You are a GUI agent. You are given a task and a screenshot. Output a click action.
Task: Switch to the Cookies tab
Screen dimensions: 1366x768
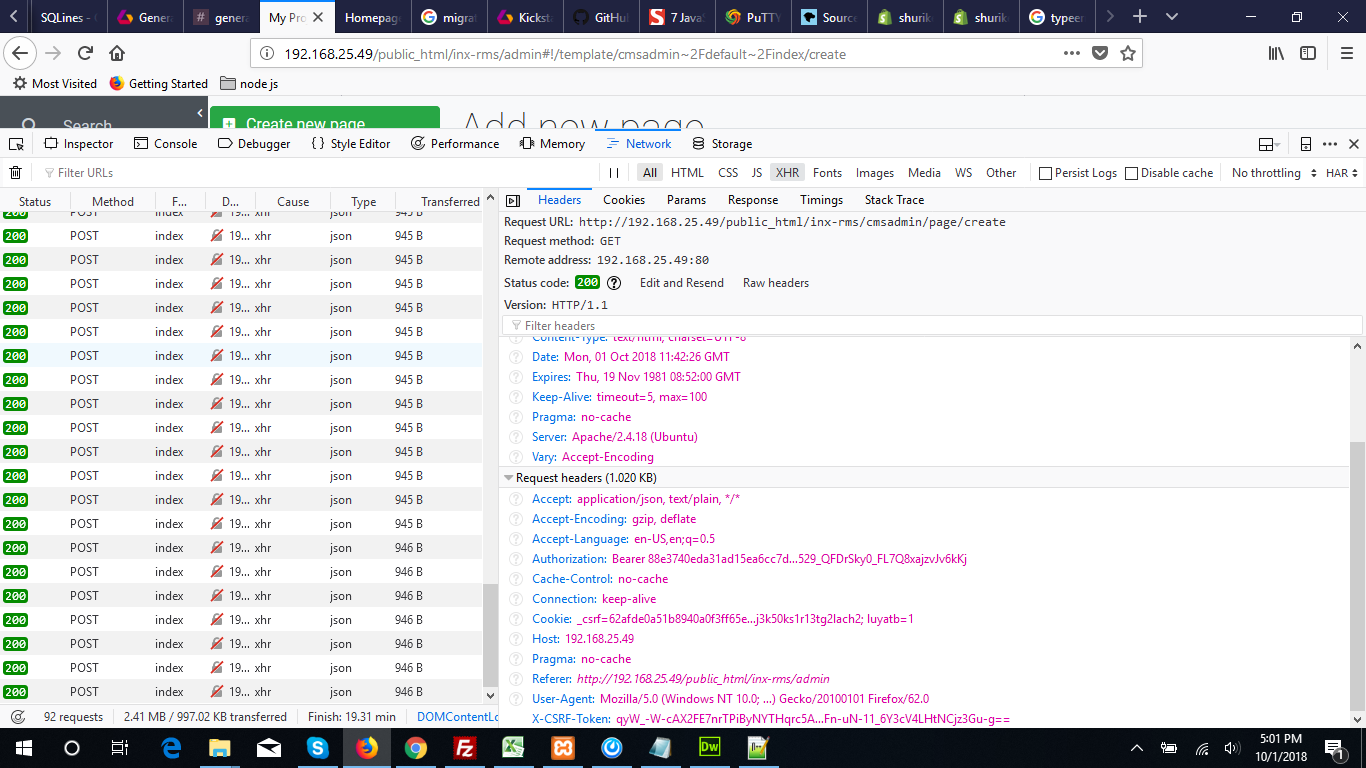point(623,199)
